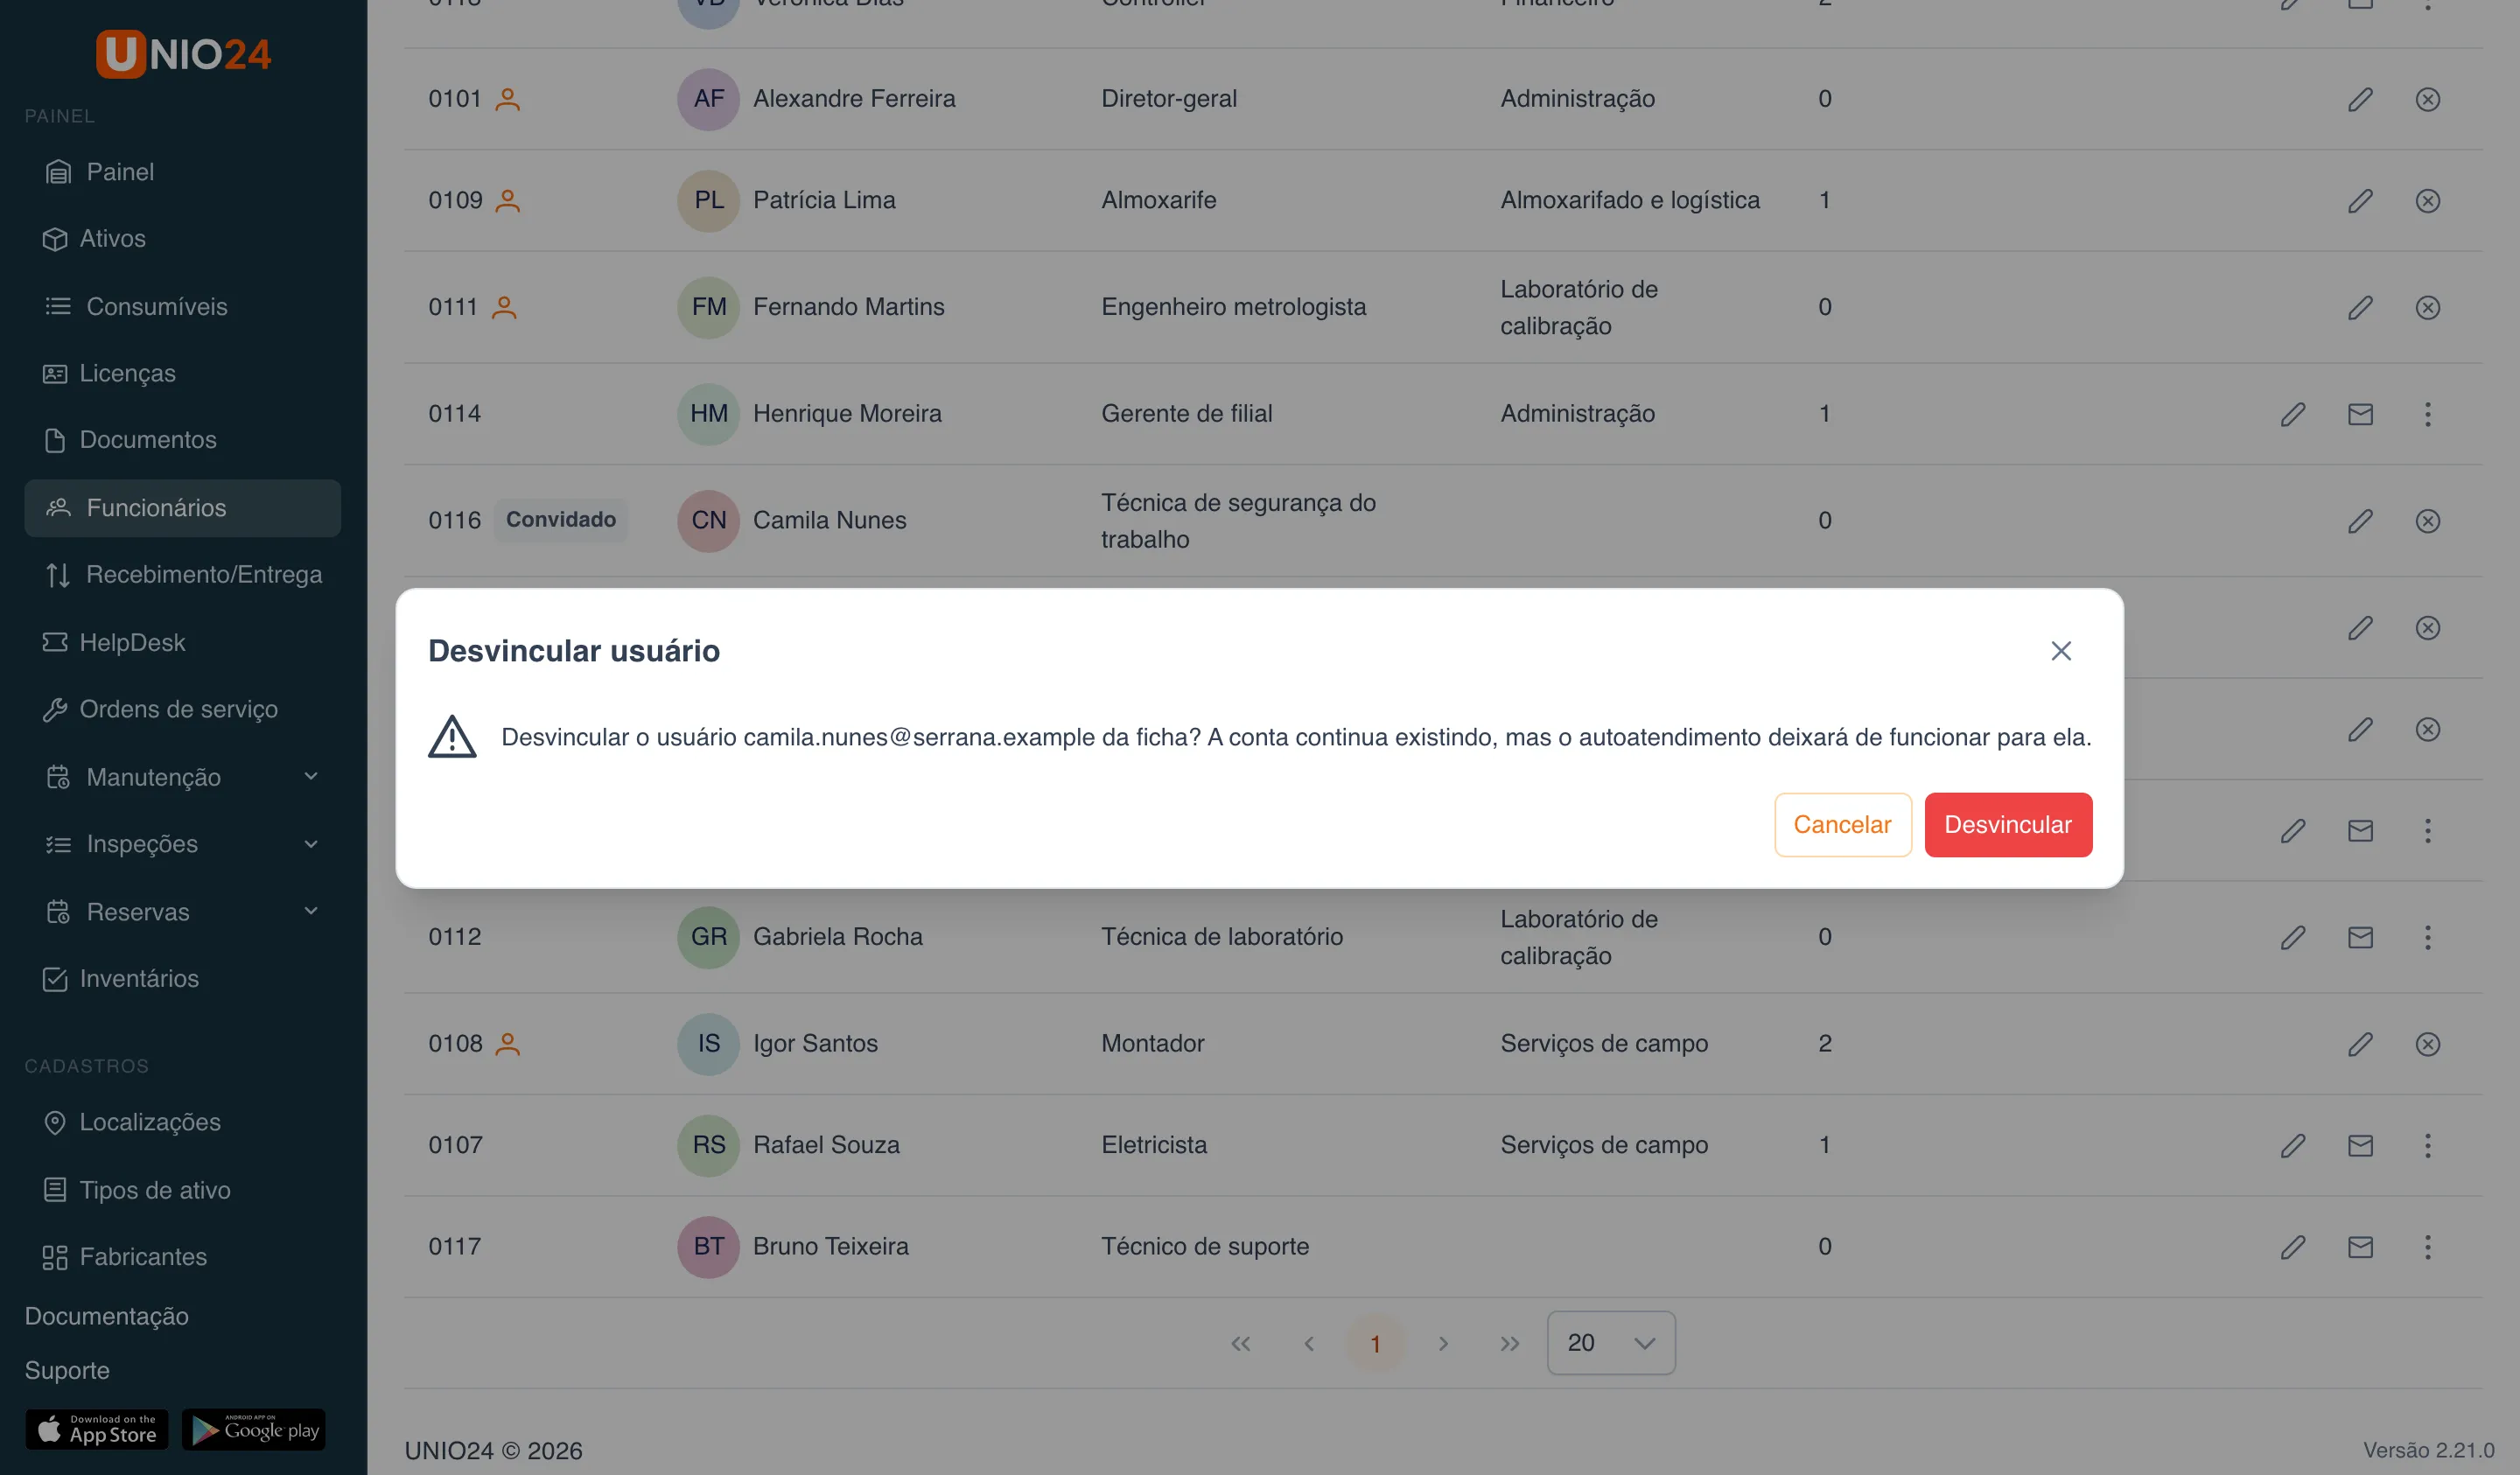Click unlink circle-x icon on Camila Nunes row
2520x1475 pixels.
point(2427,520)
